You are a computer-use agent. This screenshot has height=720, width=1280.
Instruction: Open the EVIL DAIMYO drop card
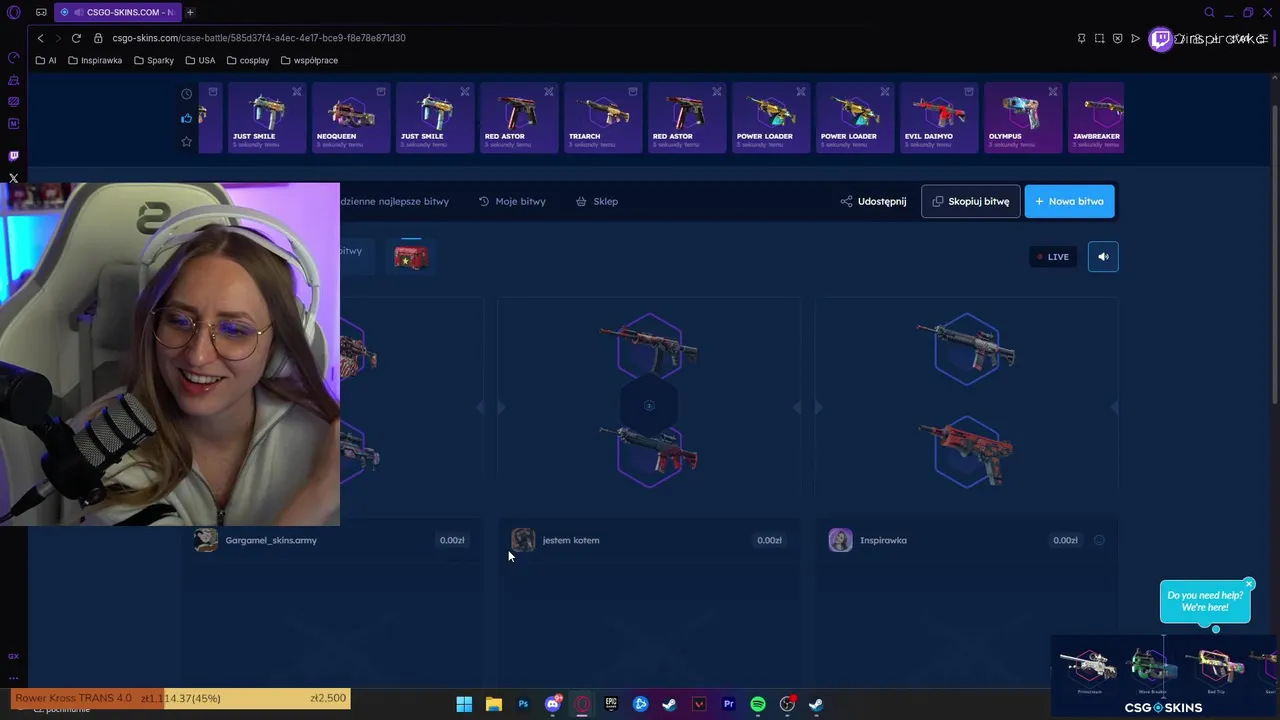point(938,118)
